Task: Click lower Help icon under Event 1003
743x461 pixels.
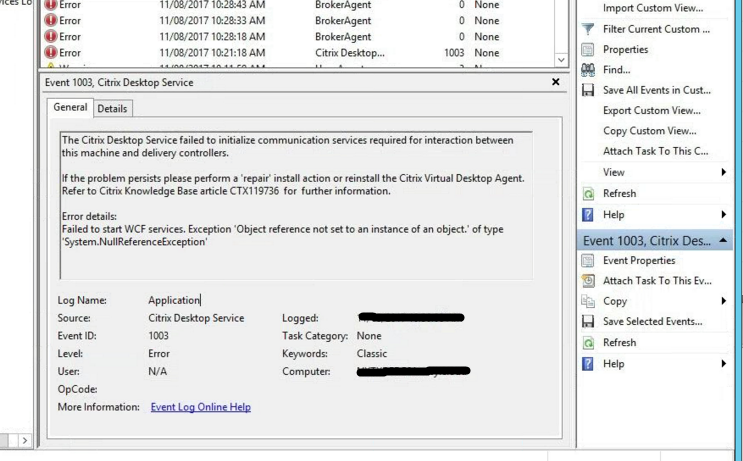Action: 588,364
